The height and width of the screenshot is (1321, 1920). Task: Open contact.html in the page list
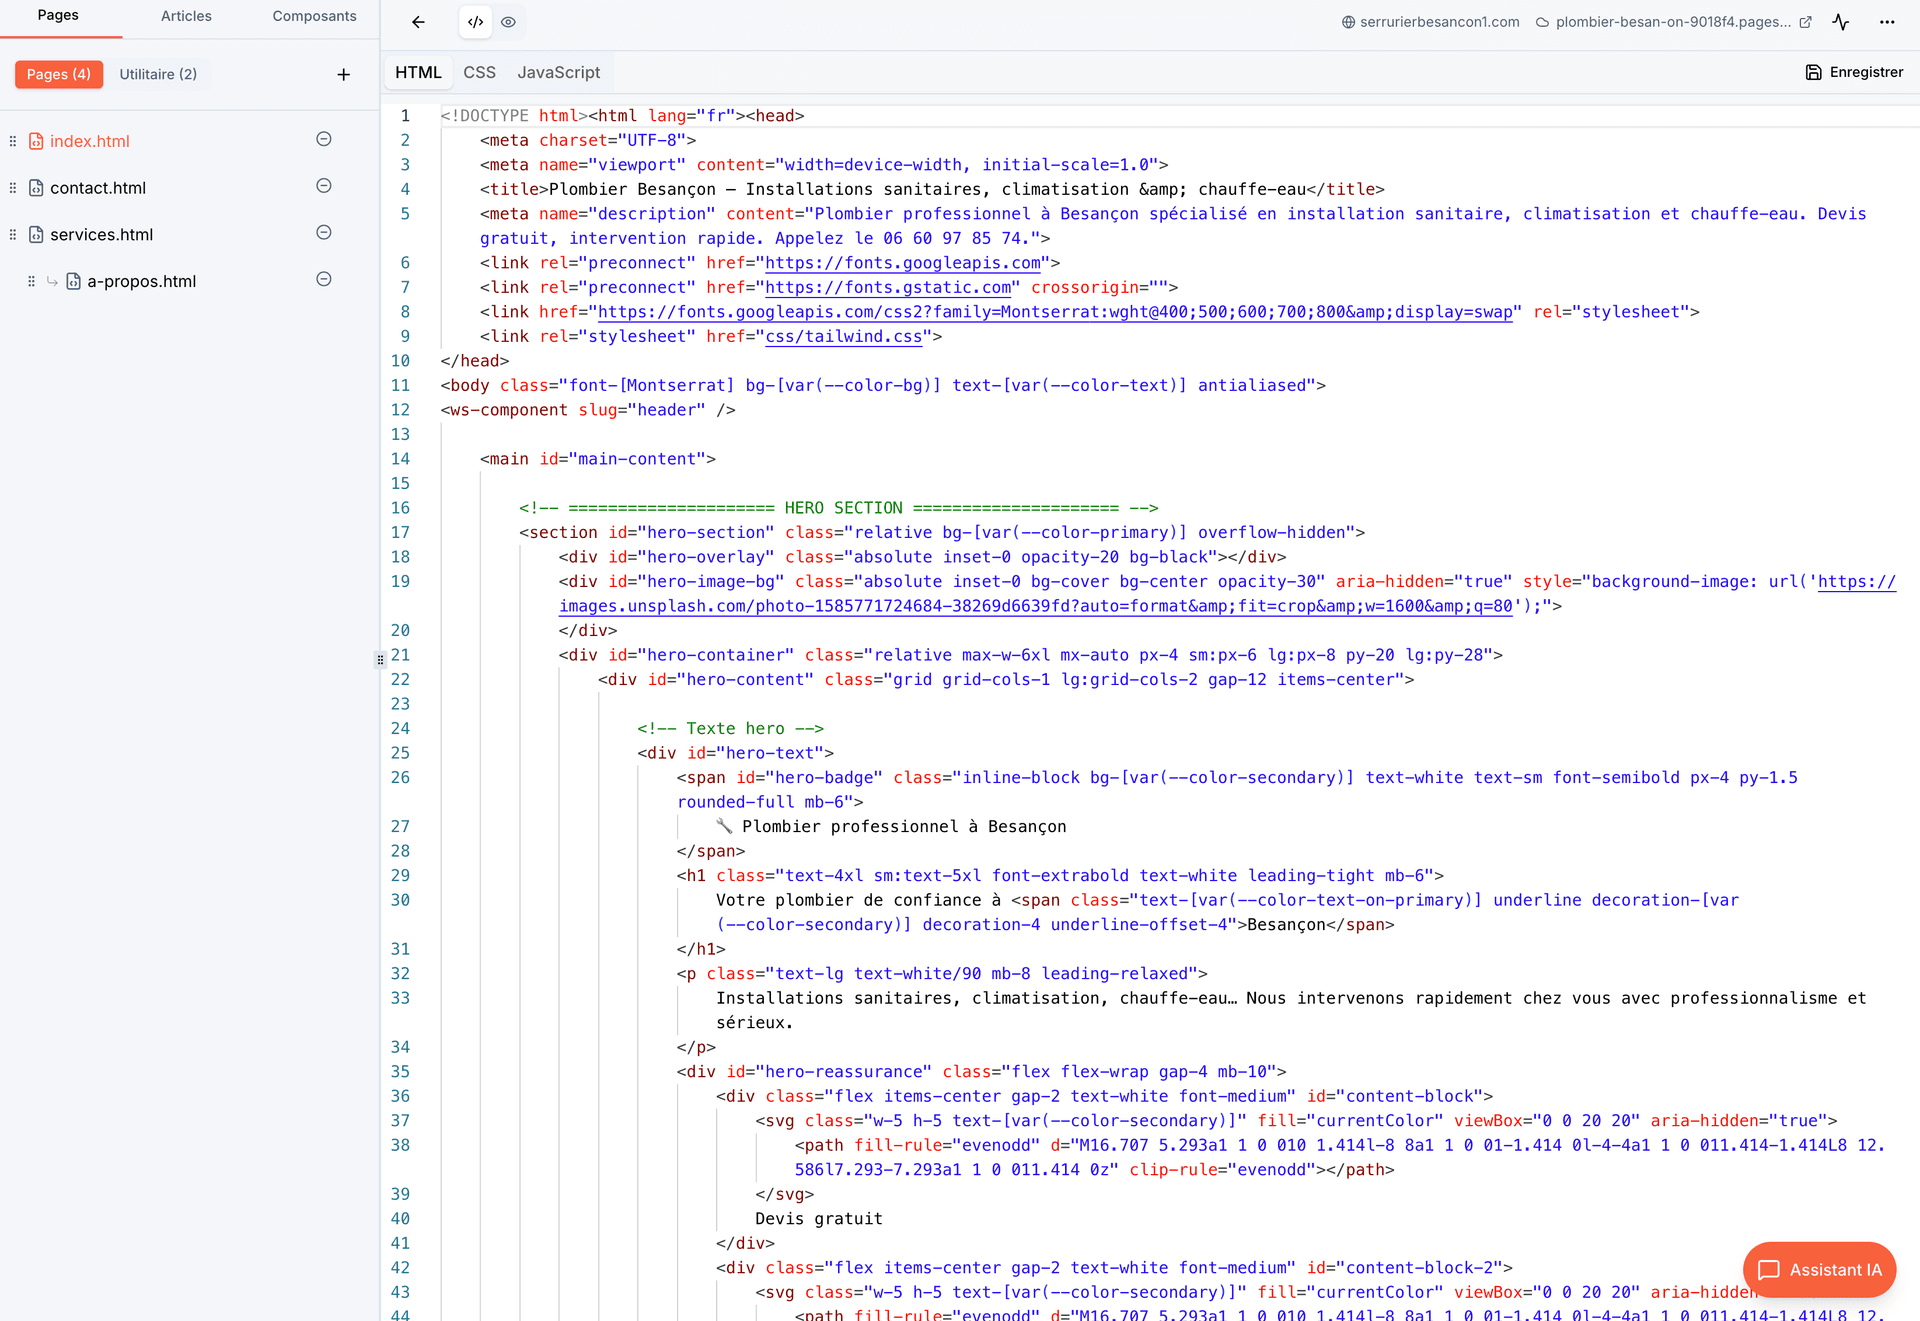point(98,188)
